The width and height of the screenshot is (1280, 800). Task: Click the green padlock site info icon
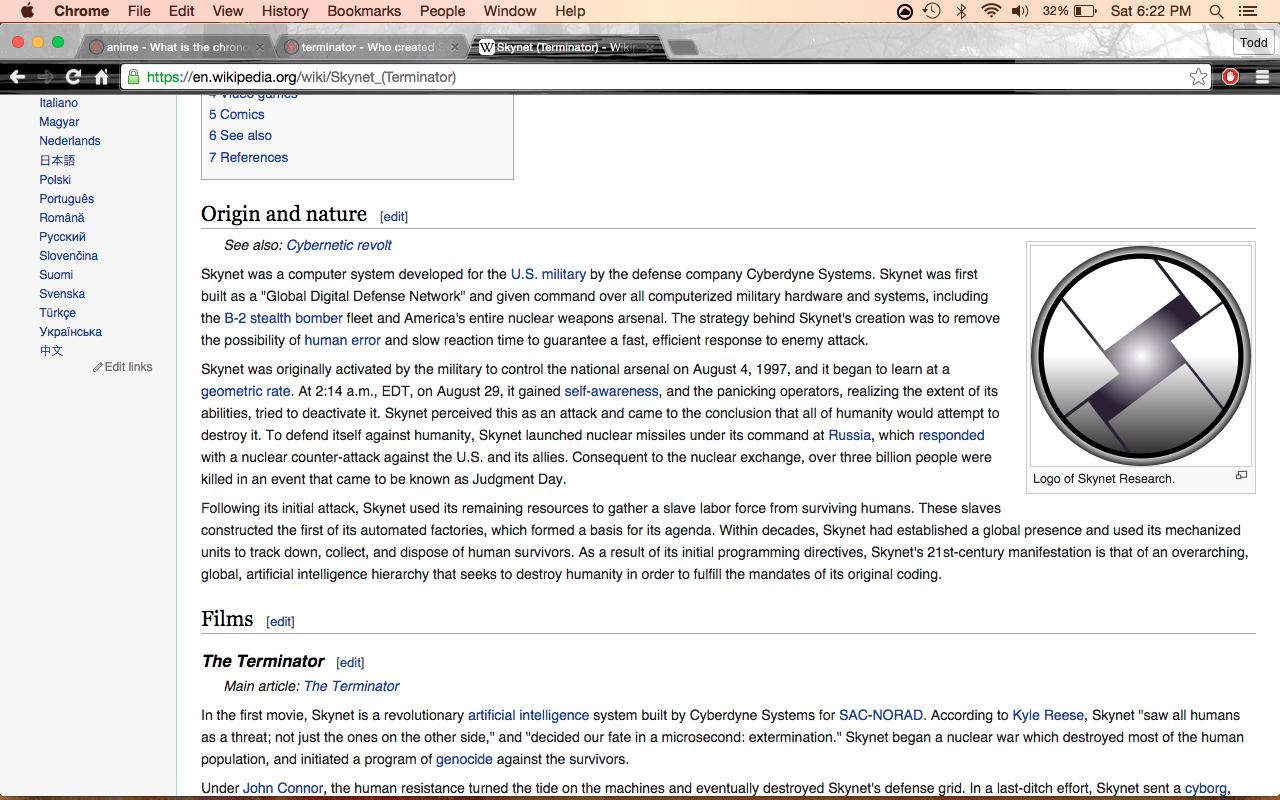[x=133, y=77]
